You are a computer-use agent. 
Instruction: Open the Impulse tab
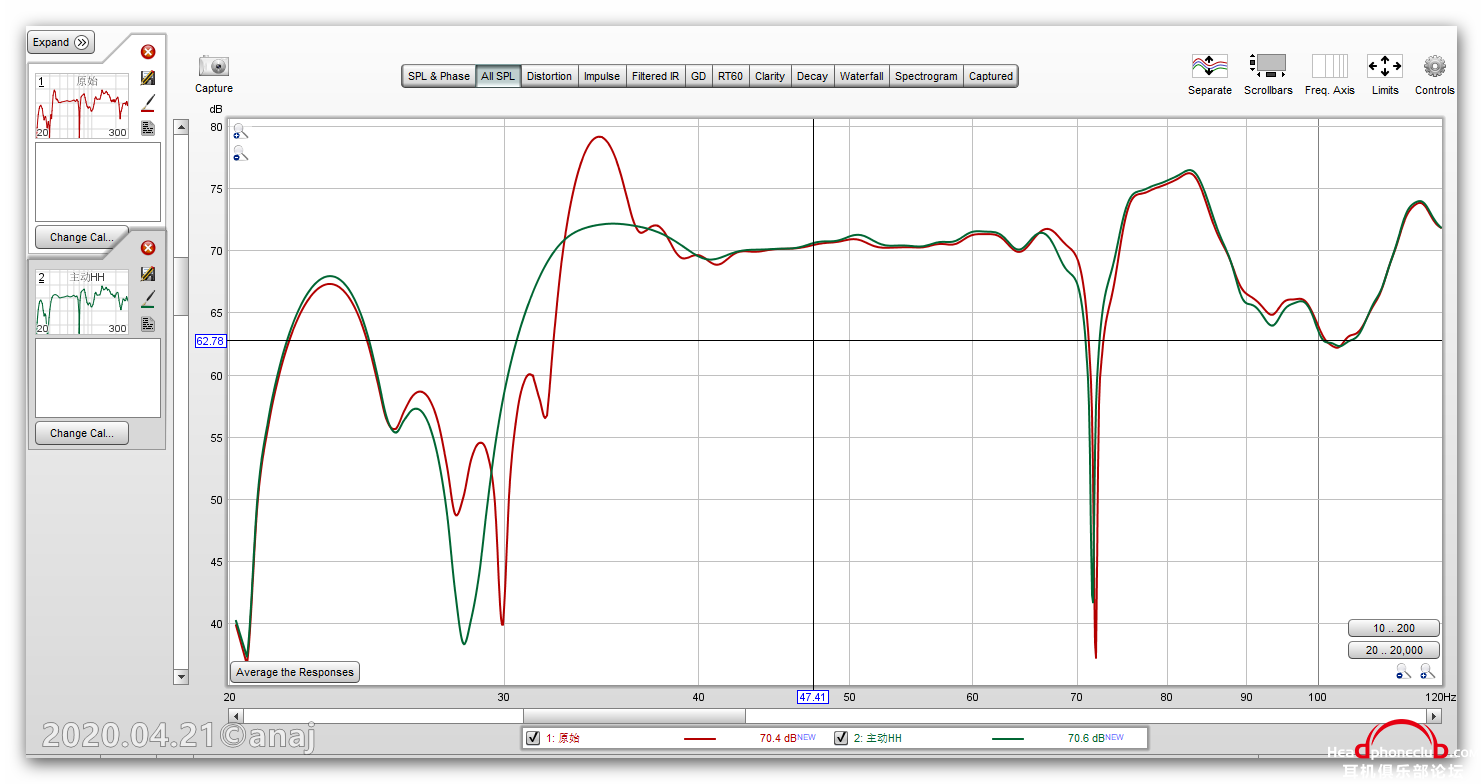click(x=602, y=76)
